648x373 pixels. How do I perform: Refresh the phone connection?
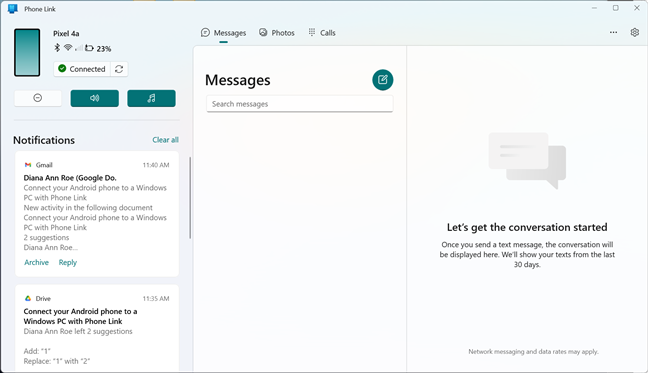click(119, 69)
